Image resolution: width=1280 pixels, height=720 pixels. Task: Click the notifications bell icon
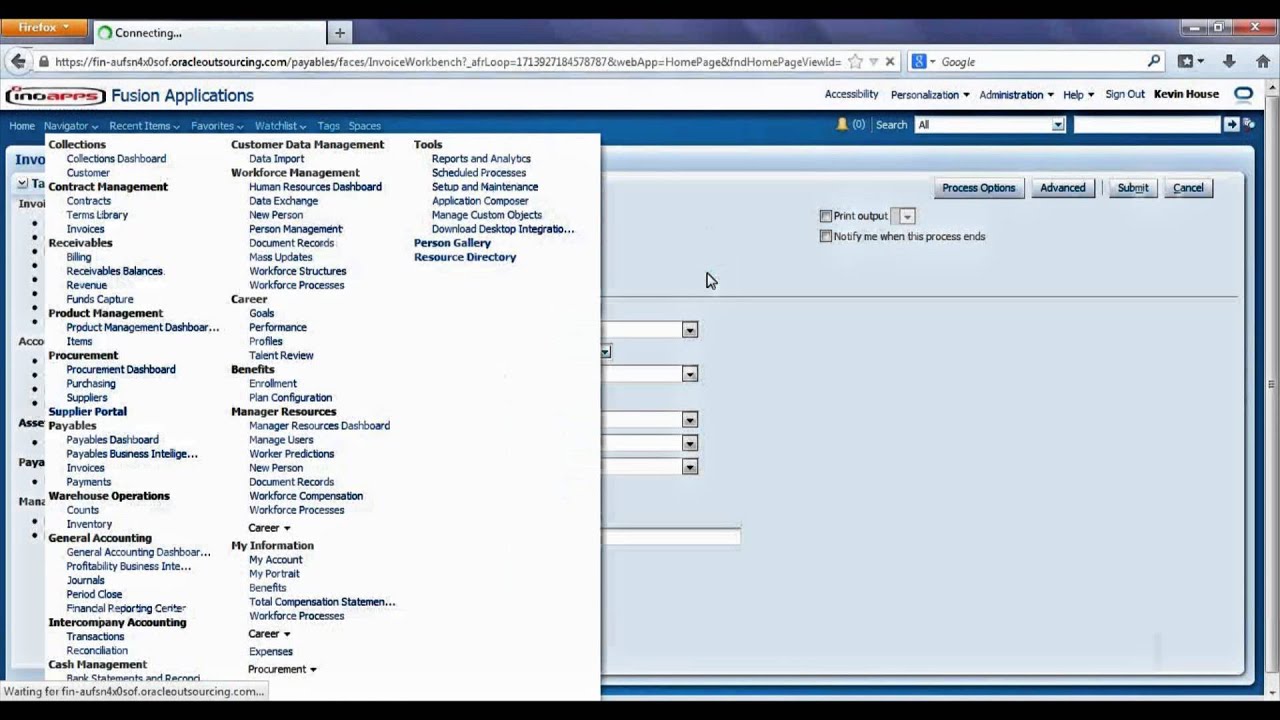point(842,125)
